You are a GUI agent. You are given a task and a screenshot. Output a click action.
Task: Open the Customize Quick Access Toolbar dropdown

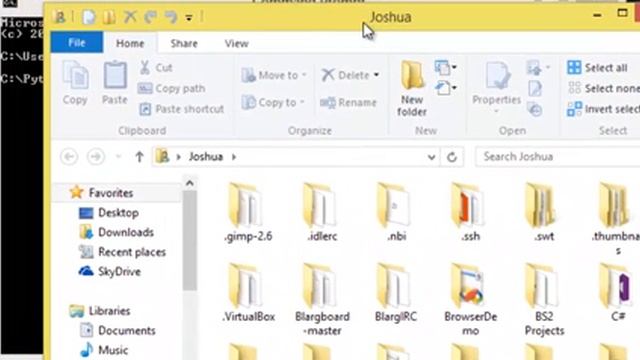[189, 18]
